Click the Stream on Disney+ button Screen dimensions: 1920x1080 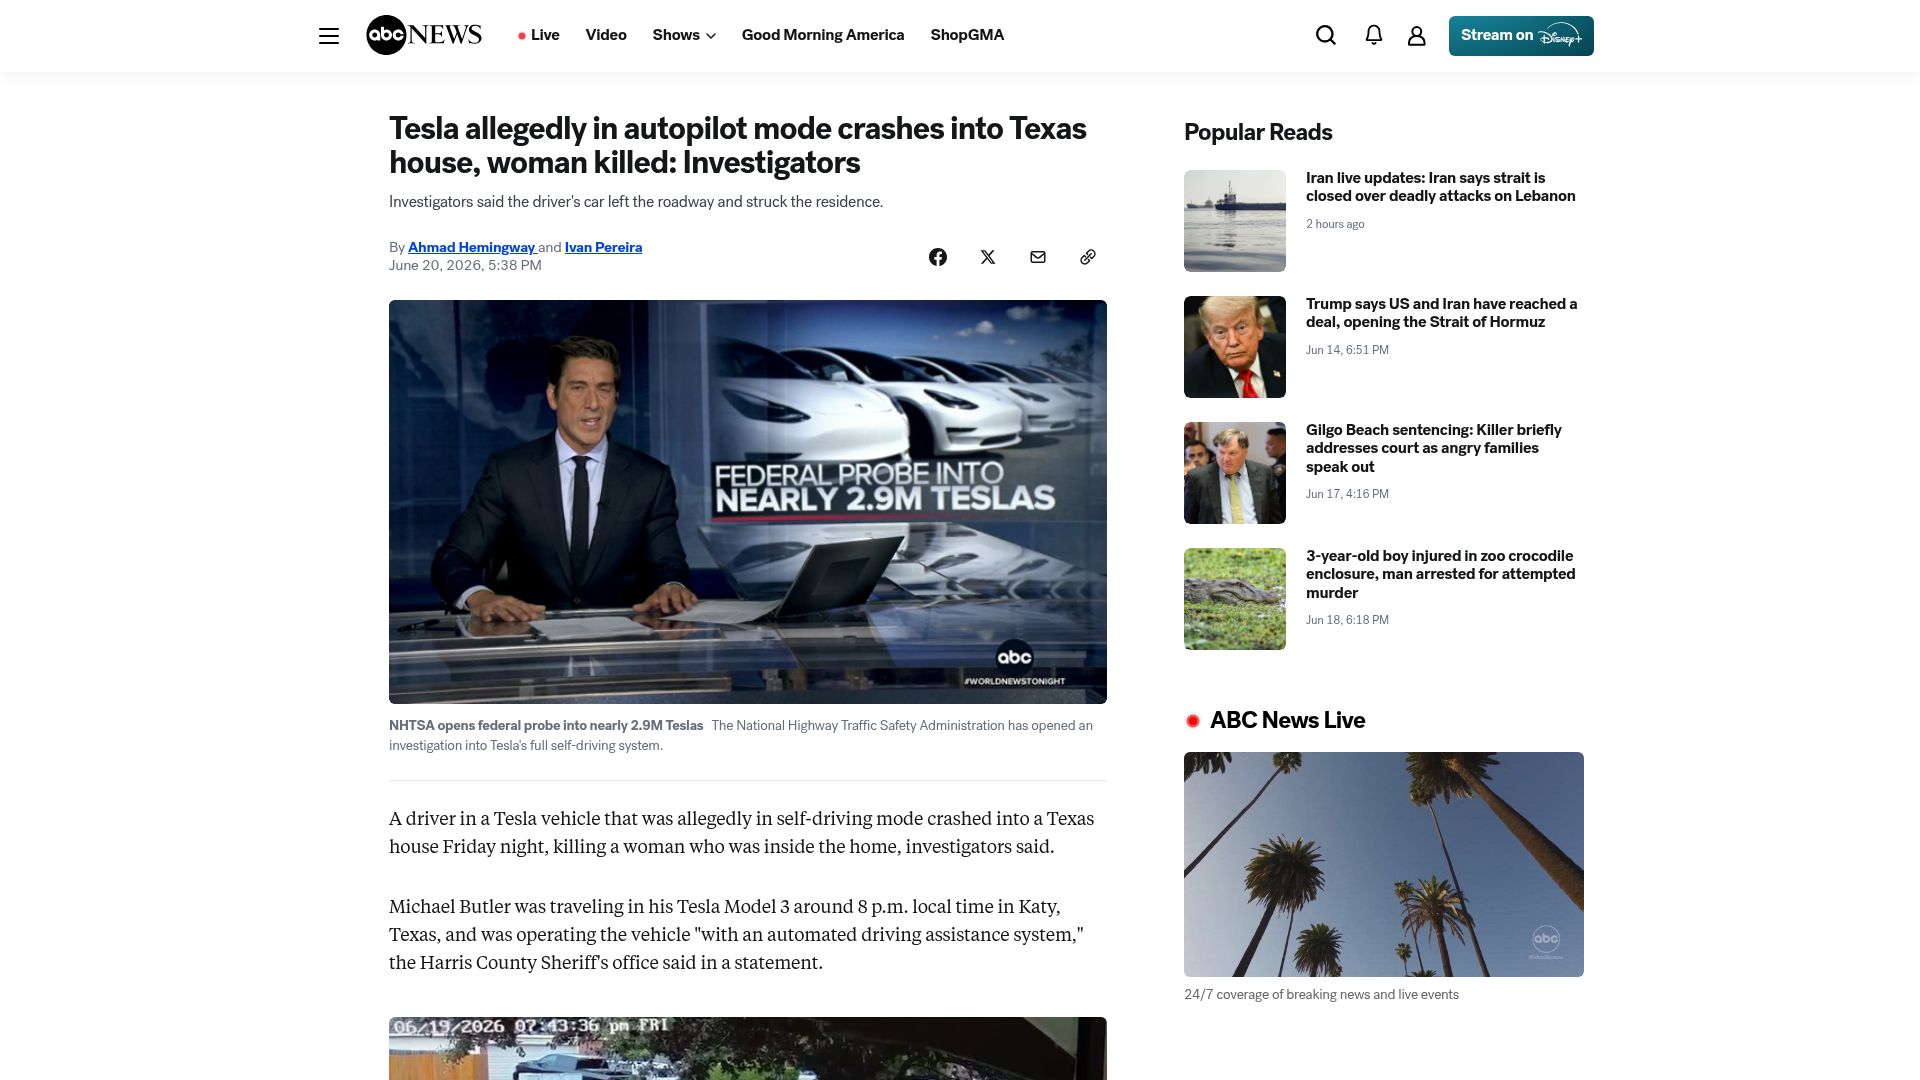[x=1521, y=36]
